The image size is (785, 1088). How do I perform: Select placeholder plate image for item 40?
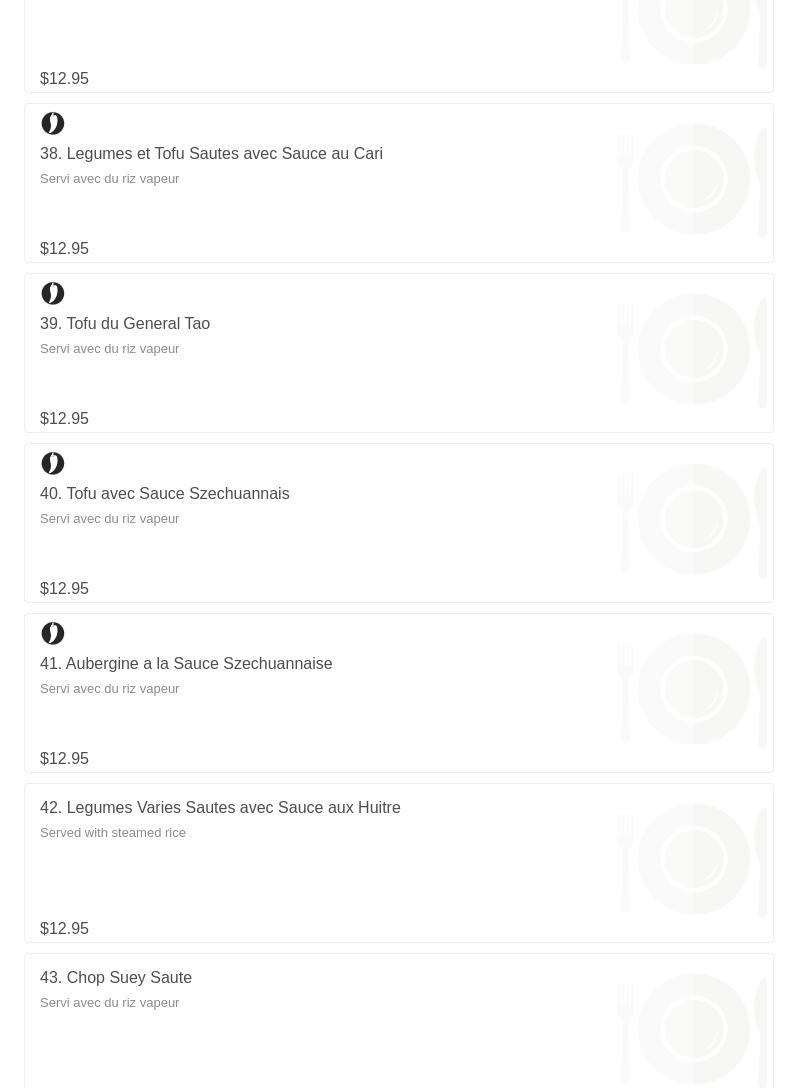pyautogui.click(x=693, y=519)
